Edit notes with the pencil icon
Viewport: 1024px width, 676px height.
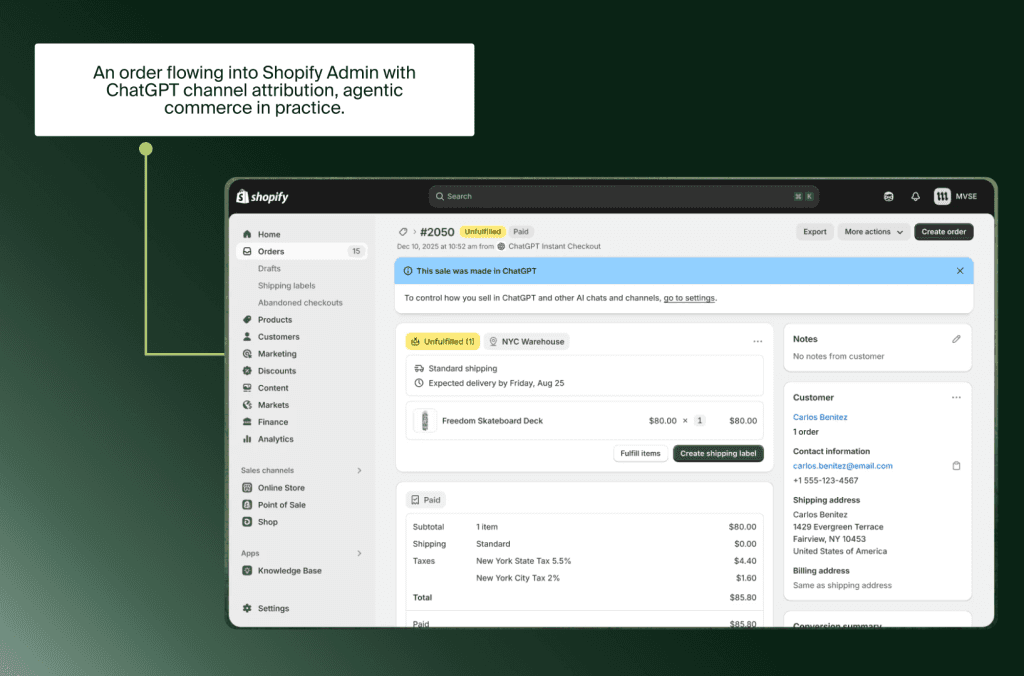point(956,339)
